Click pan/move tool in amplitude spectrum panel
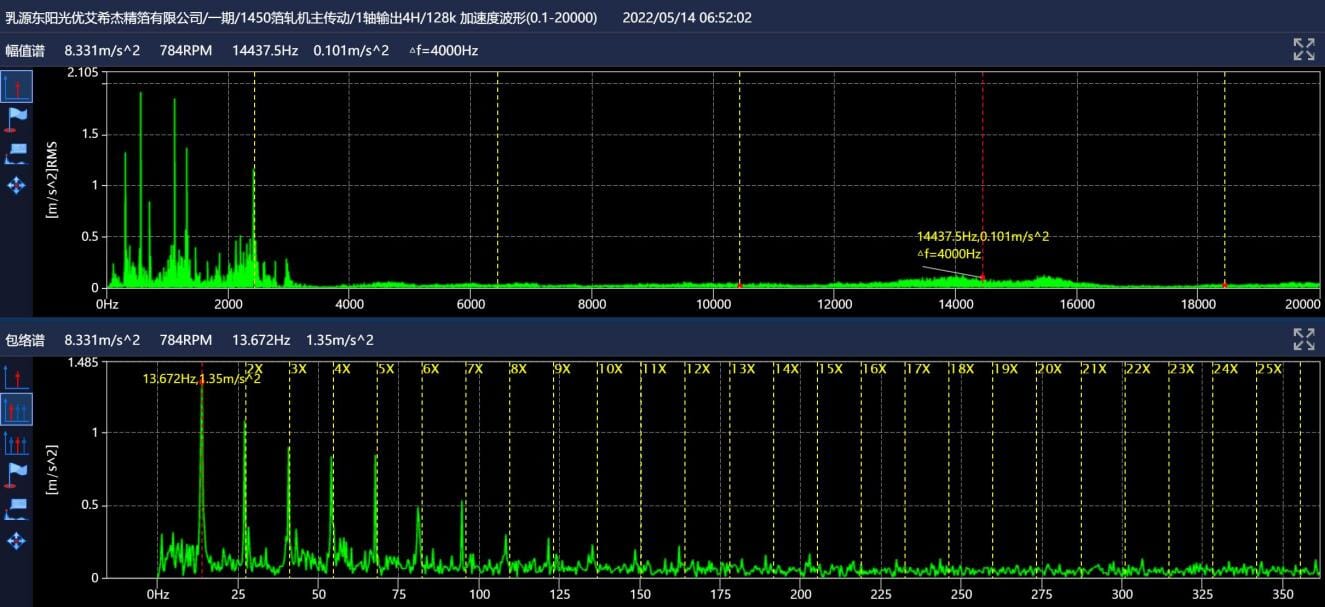The image size is (1325, 607). (17, 185)
